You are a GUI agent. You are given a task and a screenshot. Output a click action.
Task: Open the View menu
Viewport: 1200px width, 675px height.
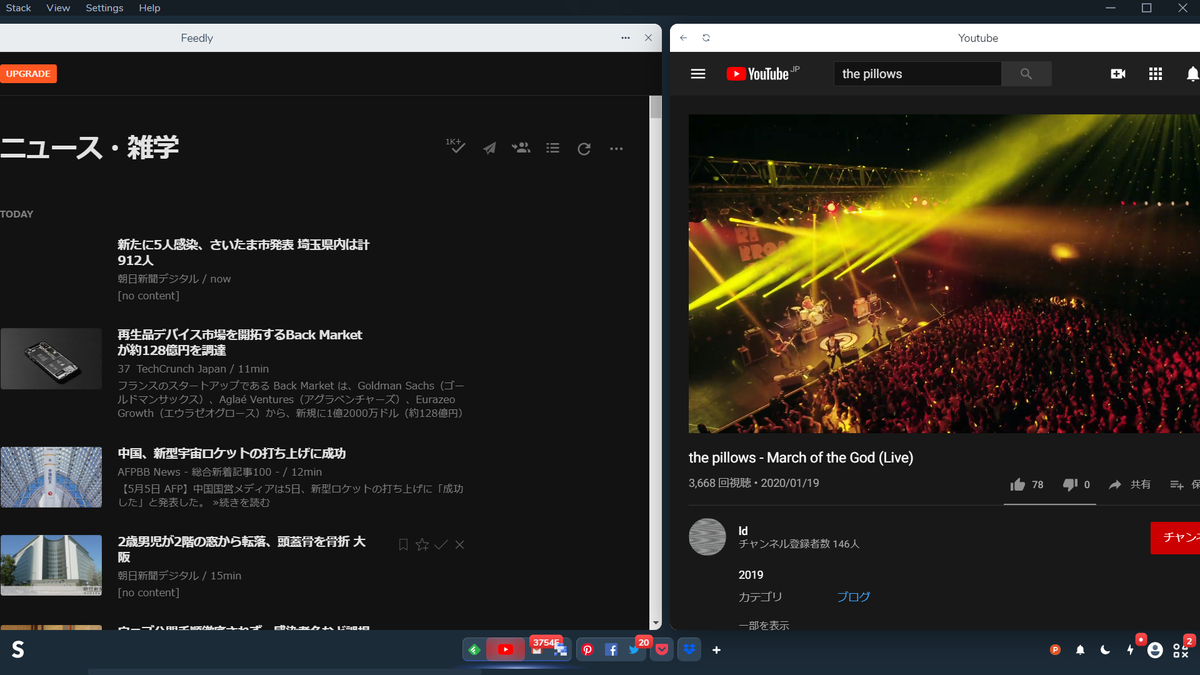click(58, 8)
